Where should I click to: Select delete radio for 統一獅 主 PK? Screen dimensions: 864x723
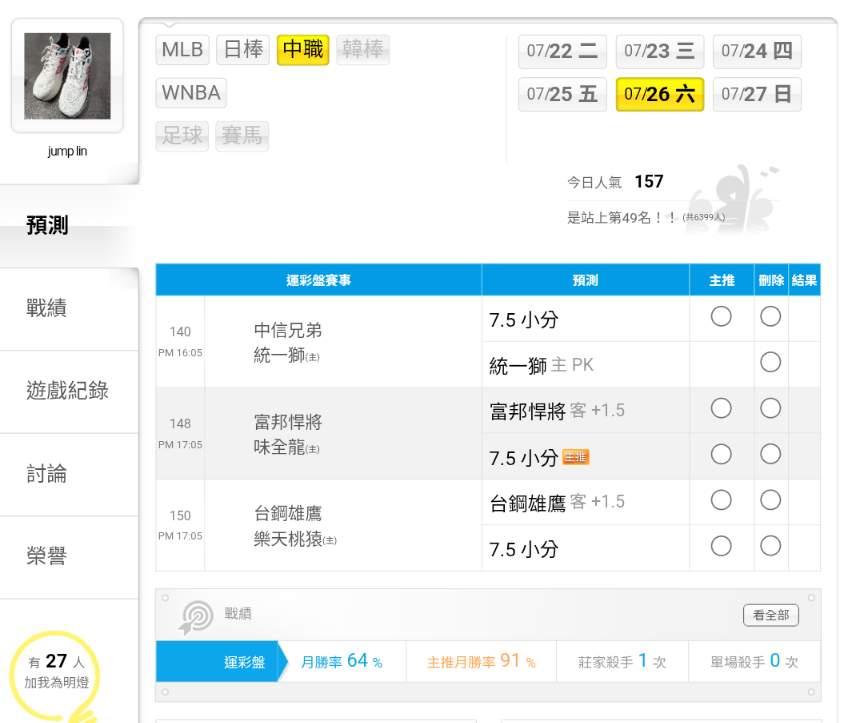(x=770, y=363)
